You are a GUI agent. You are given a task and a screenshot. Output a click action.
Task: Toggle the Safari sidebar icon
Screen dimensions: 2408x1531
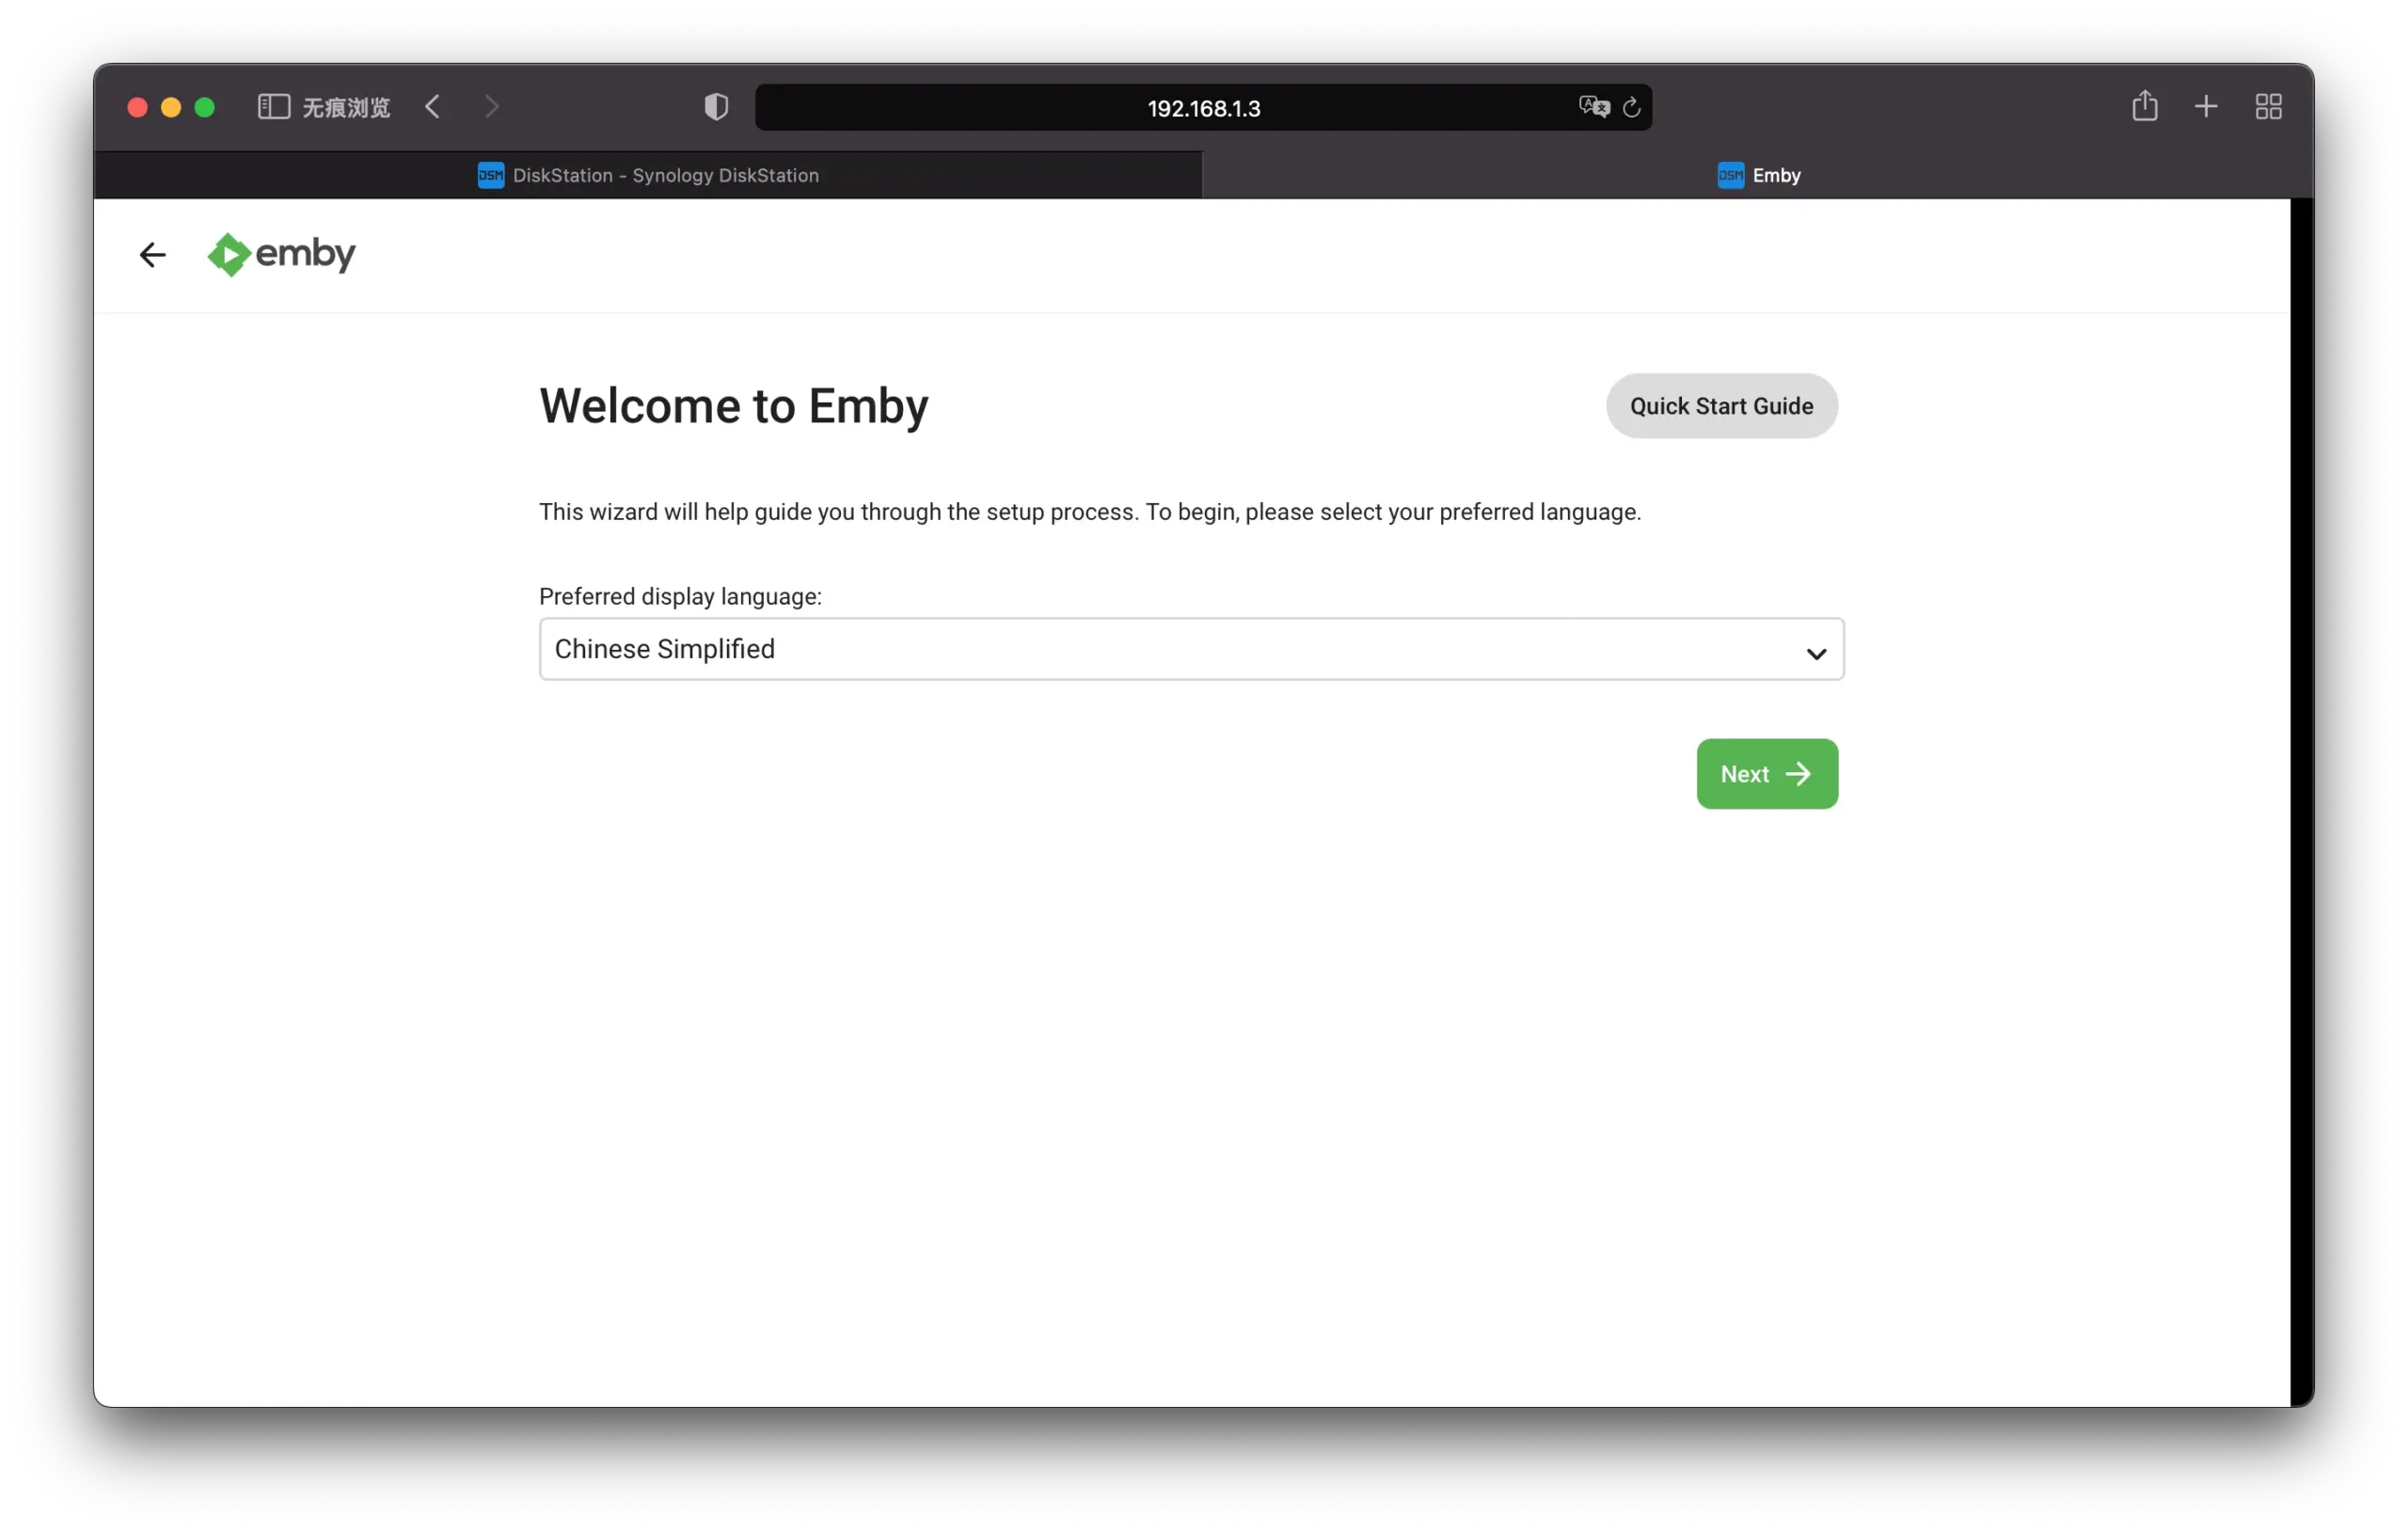[273, 107]
